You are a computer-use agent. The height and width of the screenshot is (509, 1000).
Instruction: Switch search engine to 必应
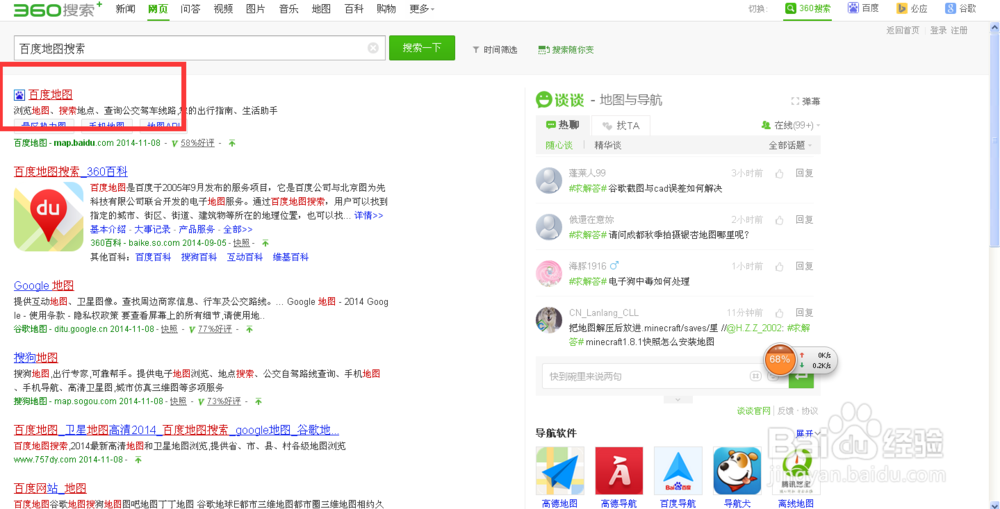(912, 8)
